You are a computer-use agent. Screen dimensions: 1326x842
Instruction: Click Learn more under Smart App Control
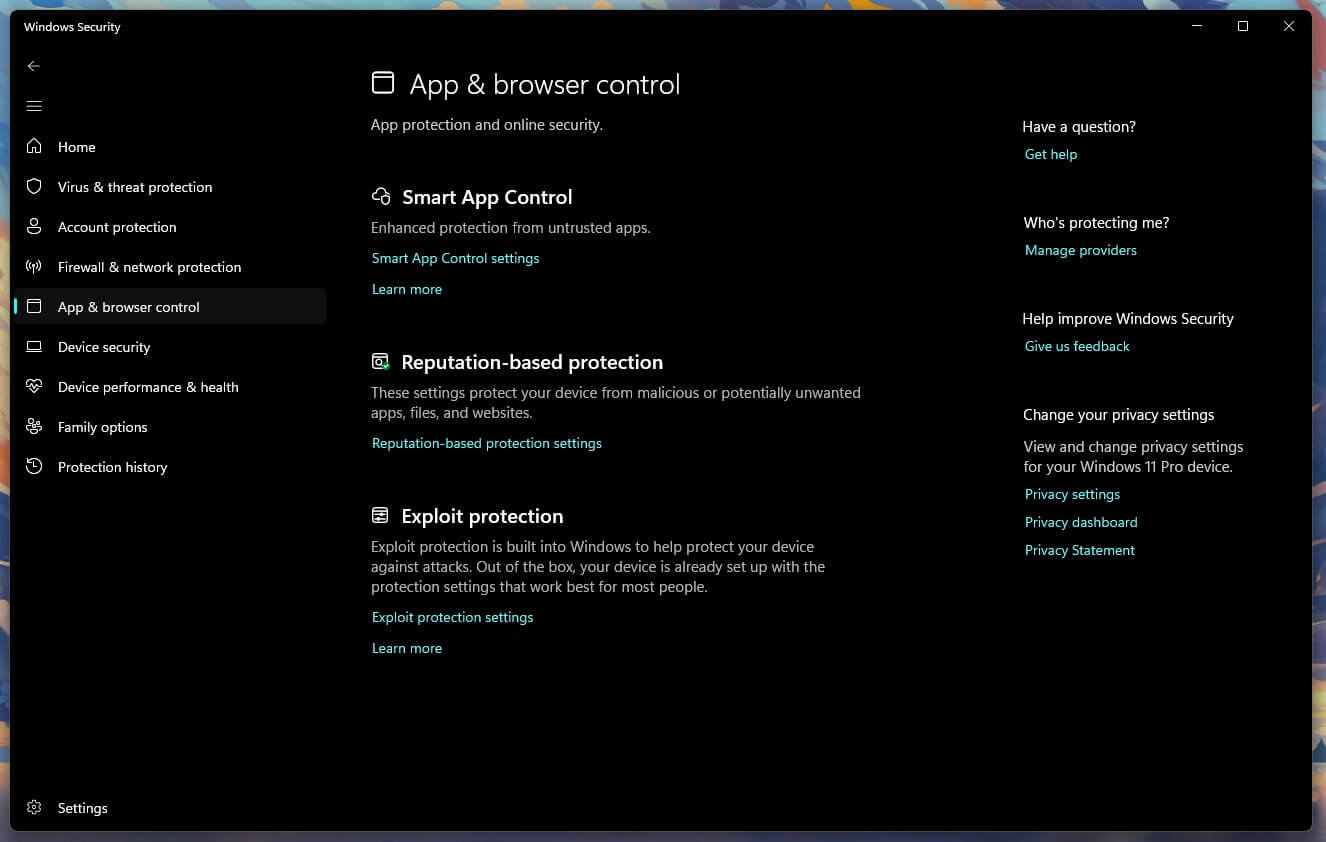(x=407, y=289)
